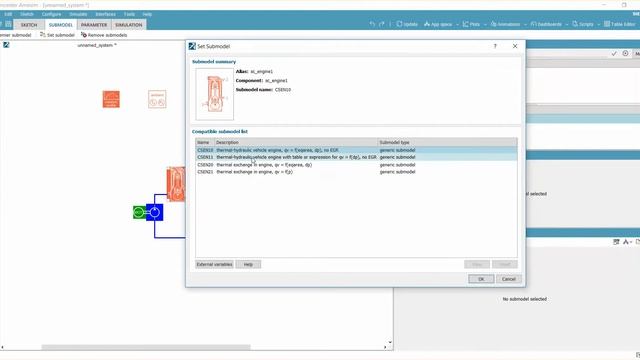The width and height of the screenshot is (640, 360).
Task: Open Animations from the toolbar
Action: [505, 24]
